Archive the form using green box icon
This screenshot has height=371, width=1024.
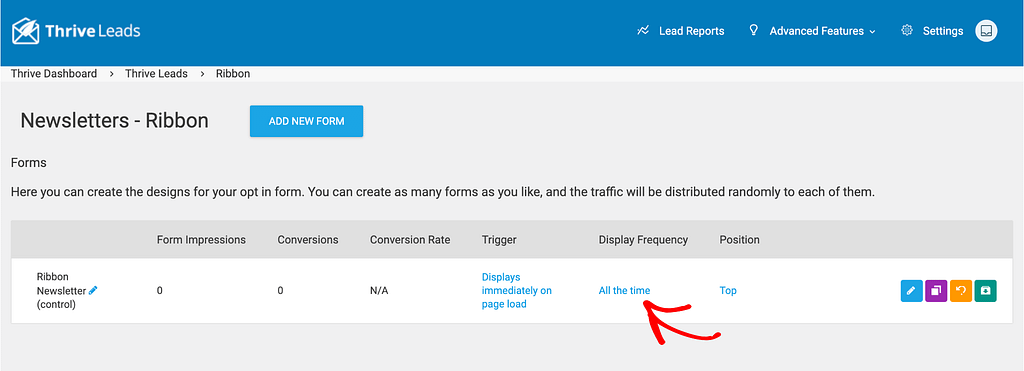[985, 291]
